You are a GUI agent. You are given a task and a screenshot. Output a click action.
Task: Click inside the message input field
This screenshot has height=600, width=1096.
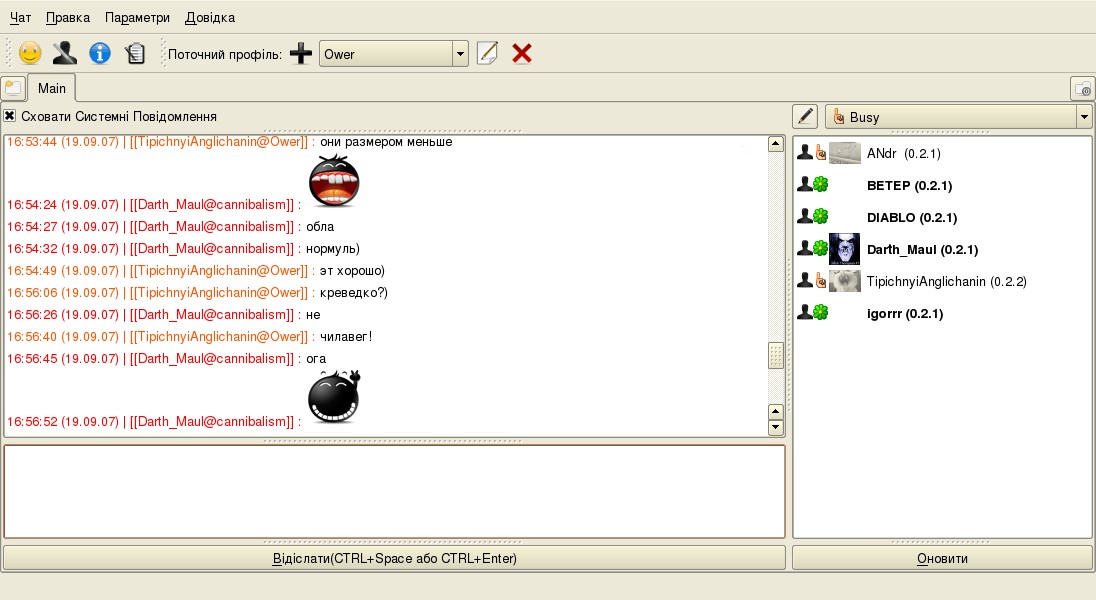click(394, 491)
